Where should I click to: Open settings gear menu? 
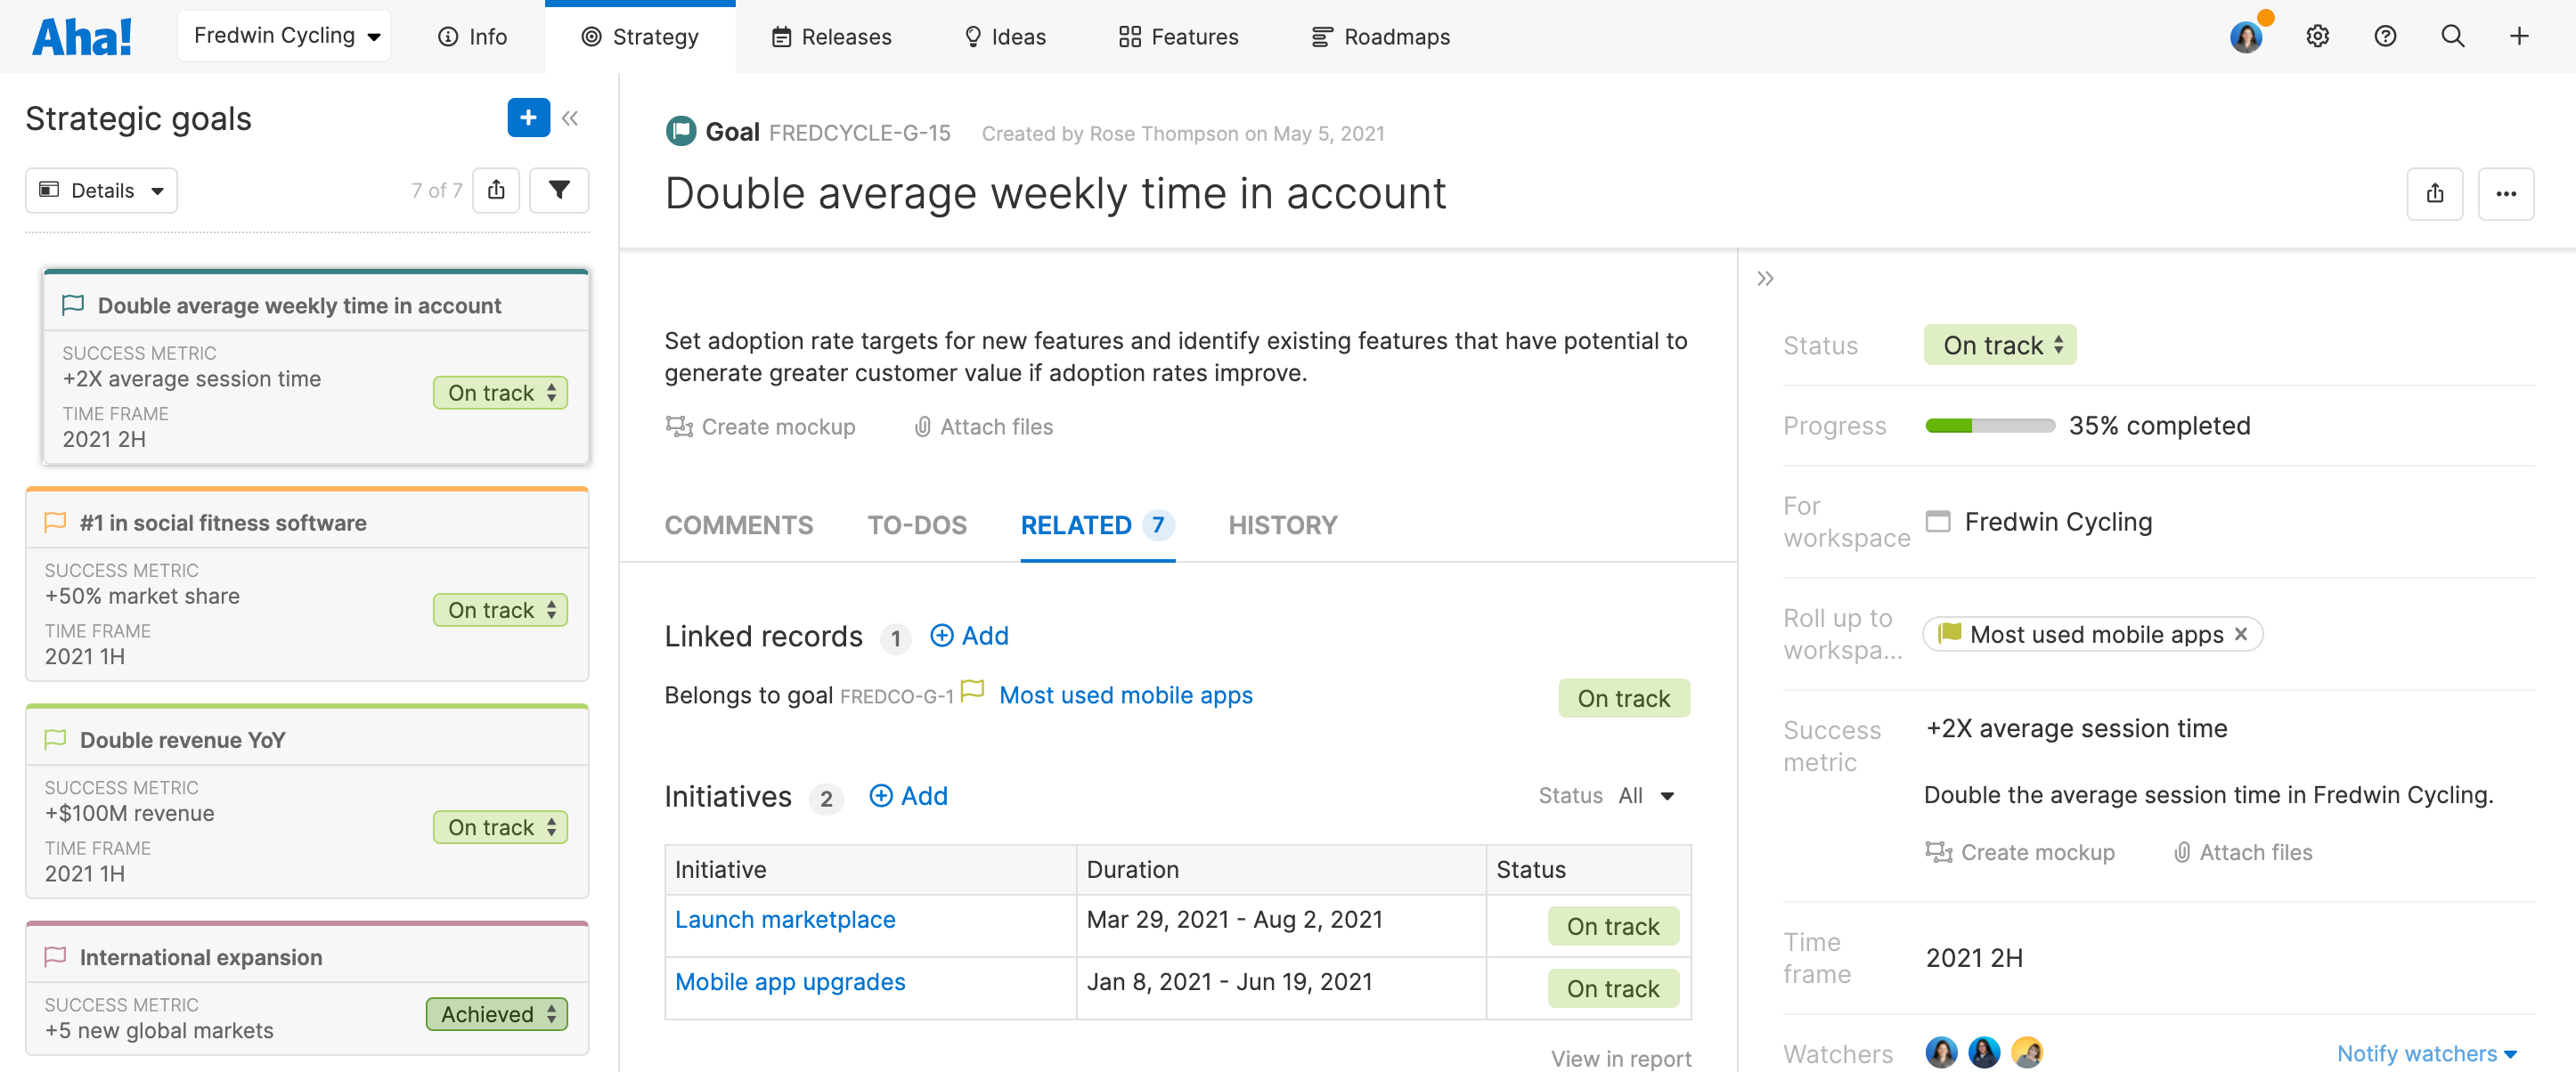(x=2317, y=36)
